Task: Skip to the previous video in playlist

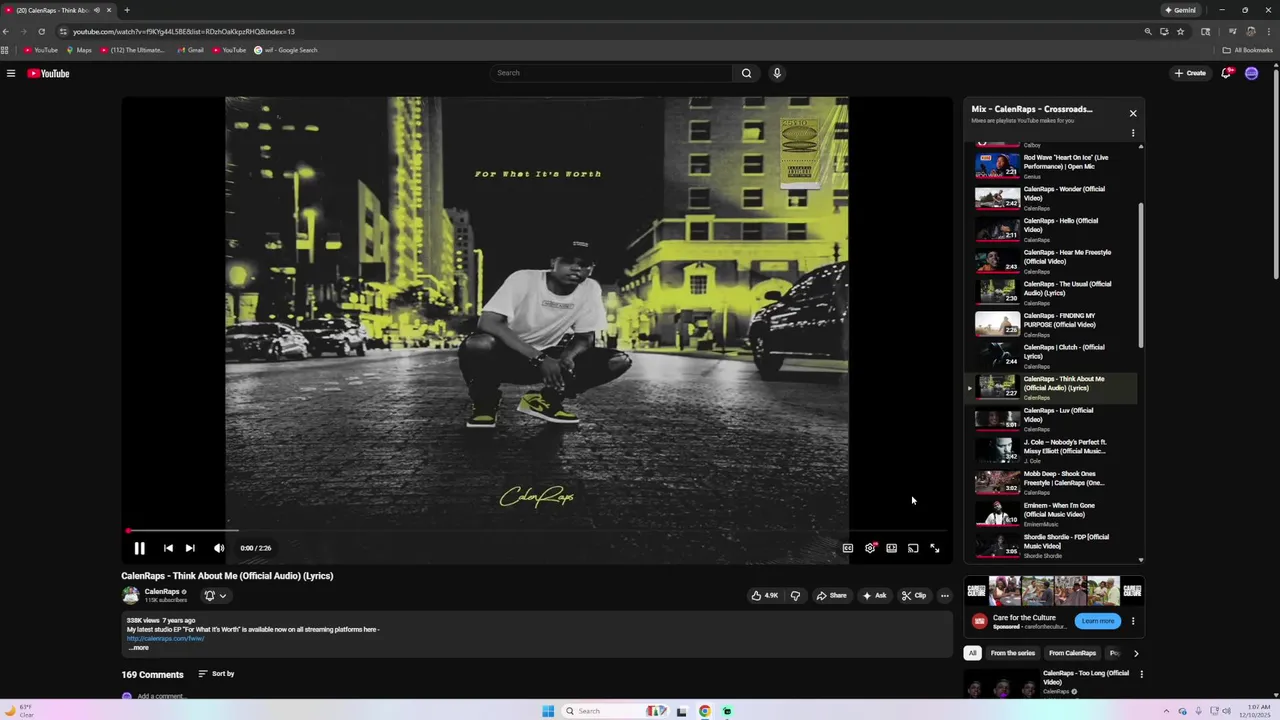Action: [168, 548]
